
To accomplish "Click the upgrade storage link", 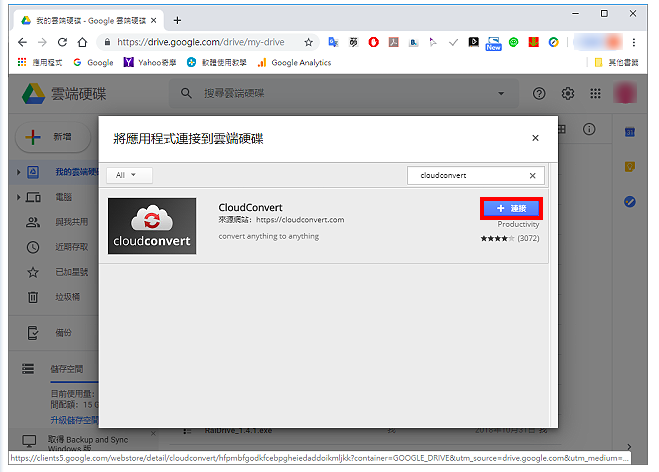I will (x=74, y=419).
